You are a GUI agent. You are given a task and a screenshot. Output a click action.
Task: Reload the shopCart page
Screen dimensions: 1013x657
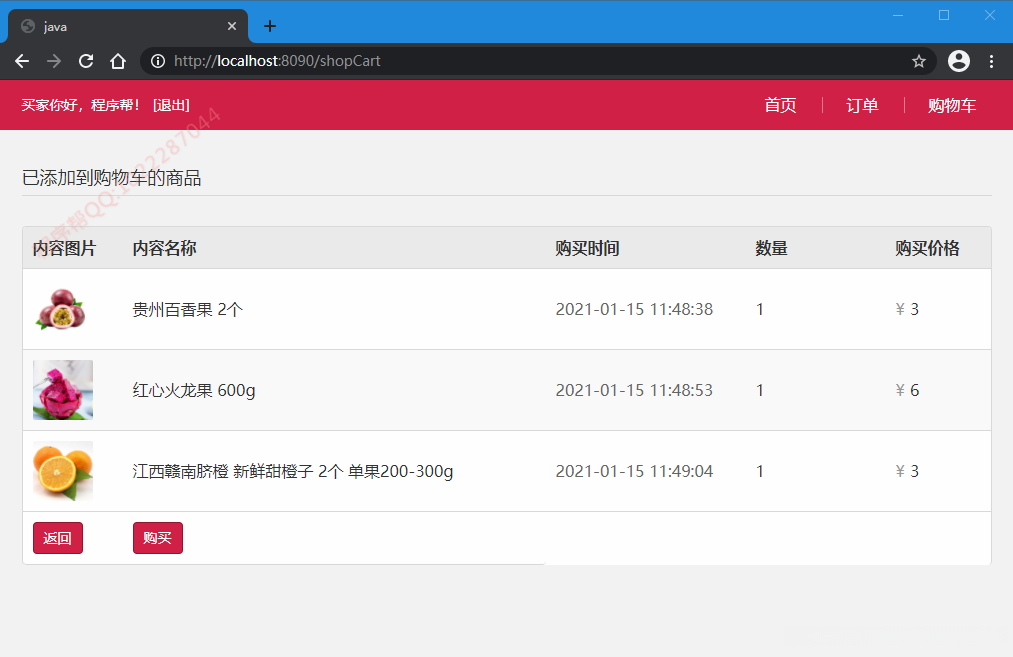(86, 61)
